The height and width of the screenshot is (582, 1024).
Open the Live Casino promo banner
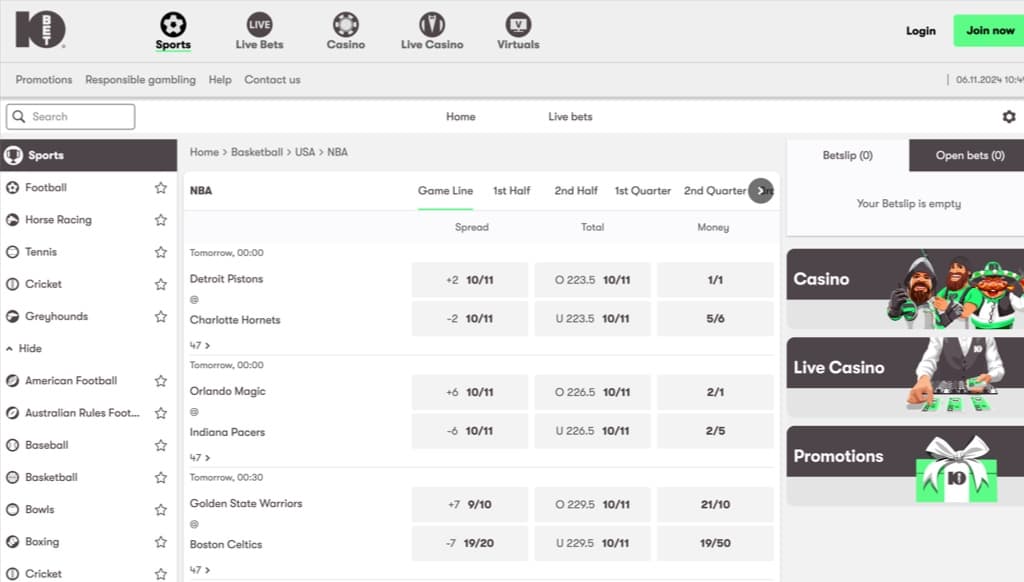pyautogui.click(x=905, y=378)
